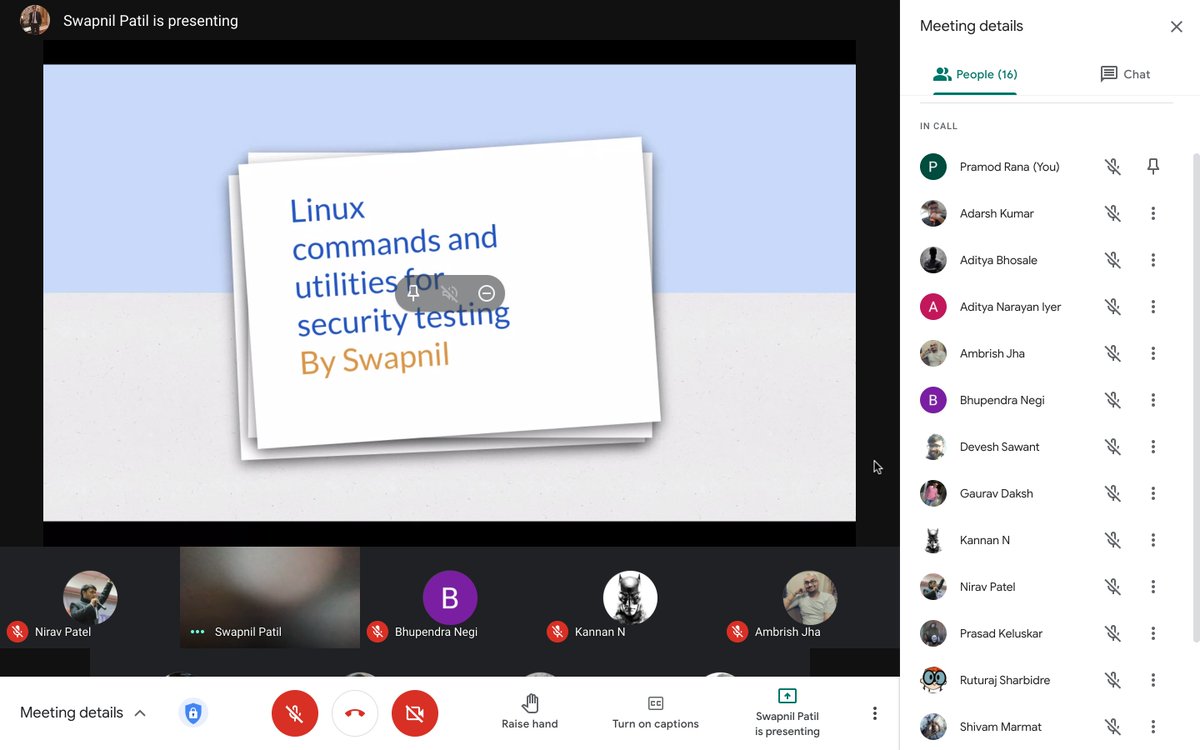1200x750 pixels.
Task: Leave the call with hang-up button
Action: (x=355, y=713)
